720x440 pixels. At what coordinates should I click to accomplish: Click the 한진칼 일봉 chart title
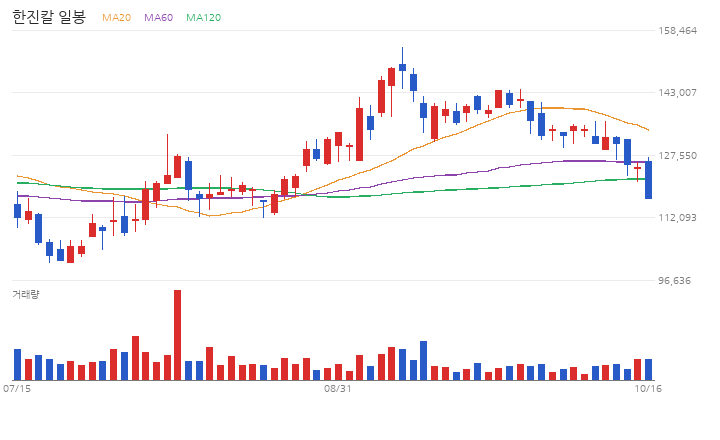tap(49, 17)
